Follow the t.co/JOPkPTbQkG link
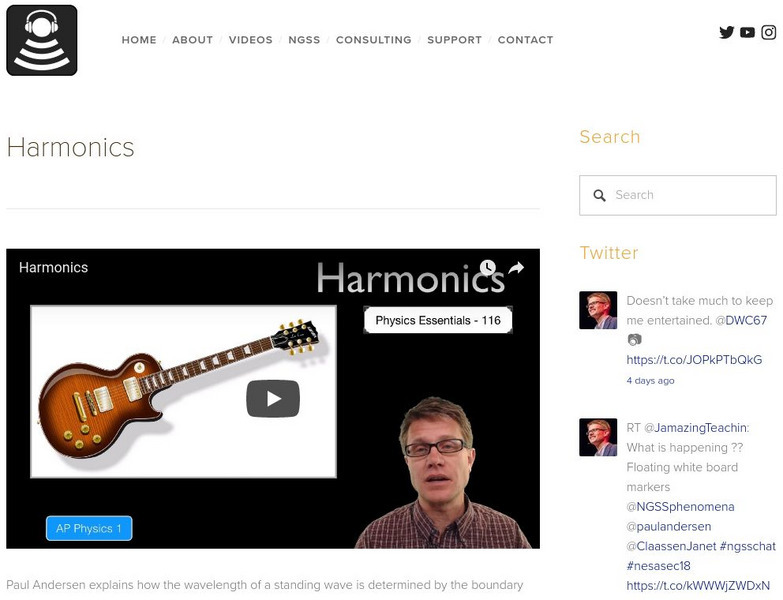Image resolution: width=783 pixels, height=600 pixels. click(x=694, y=360)
